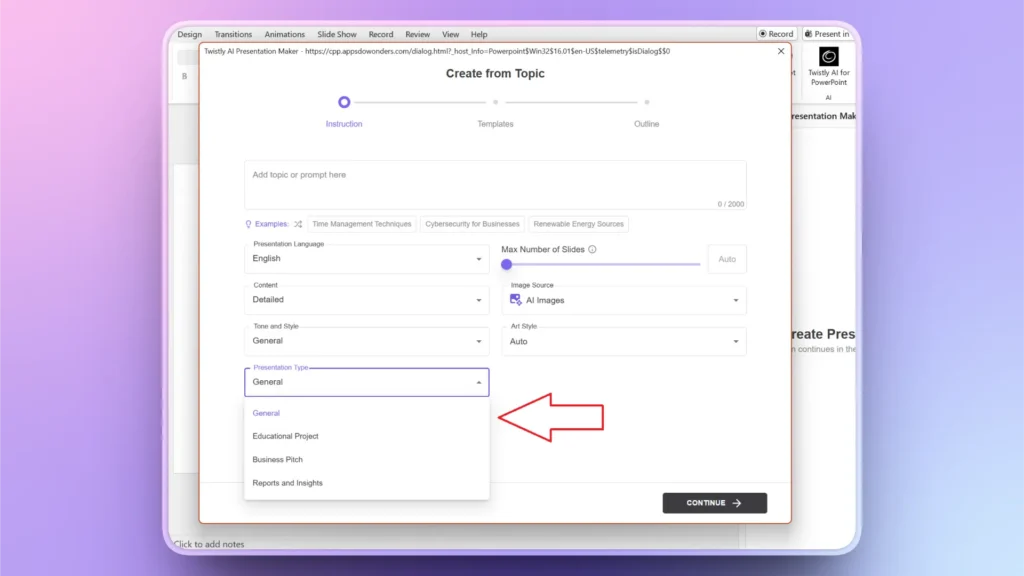Image resolution: width=1024 pixels, height=576 pixels.
Task: Open the Slide Show ribbon tab
Action: (337, 34)
